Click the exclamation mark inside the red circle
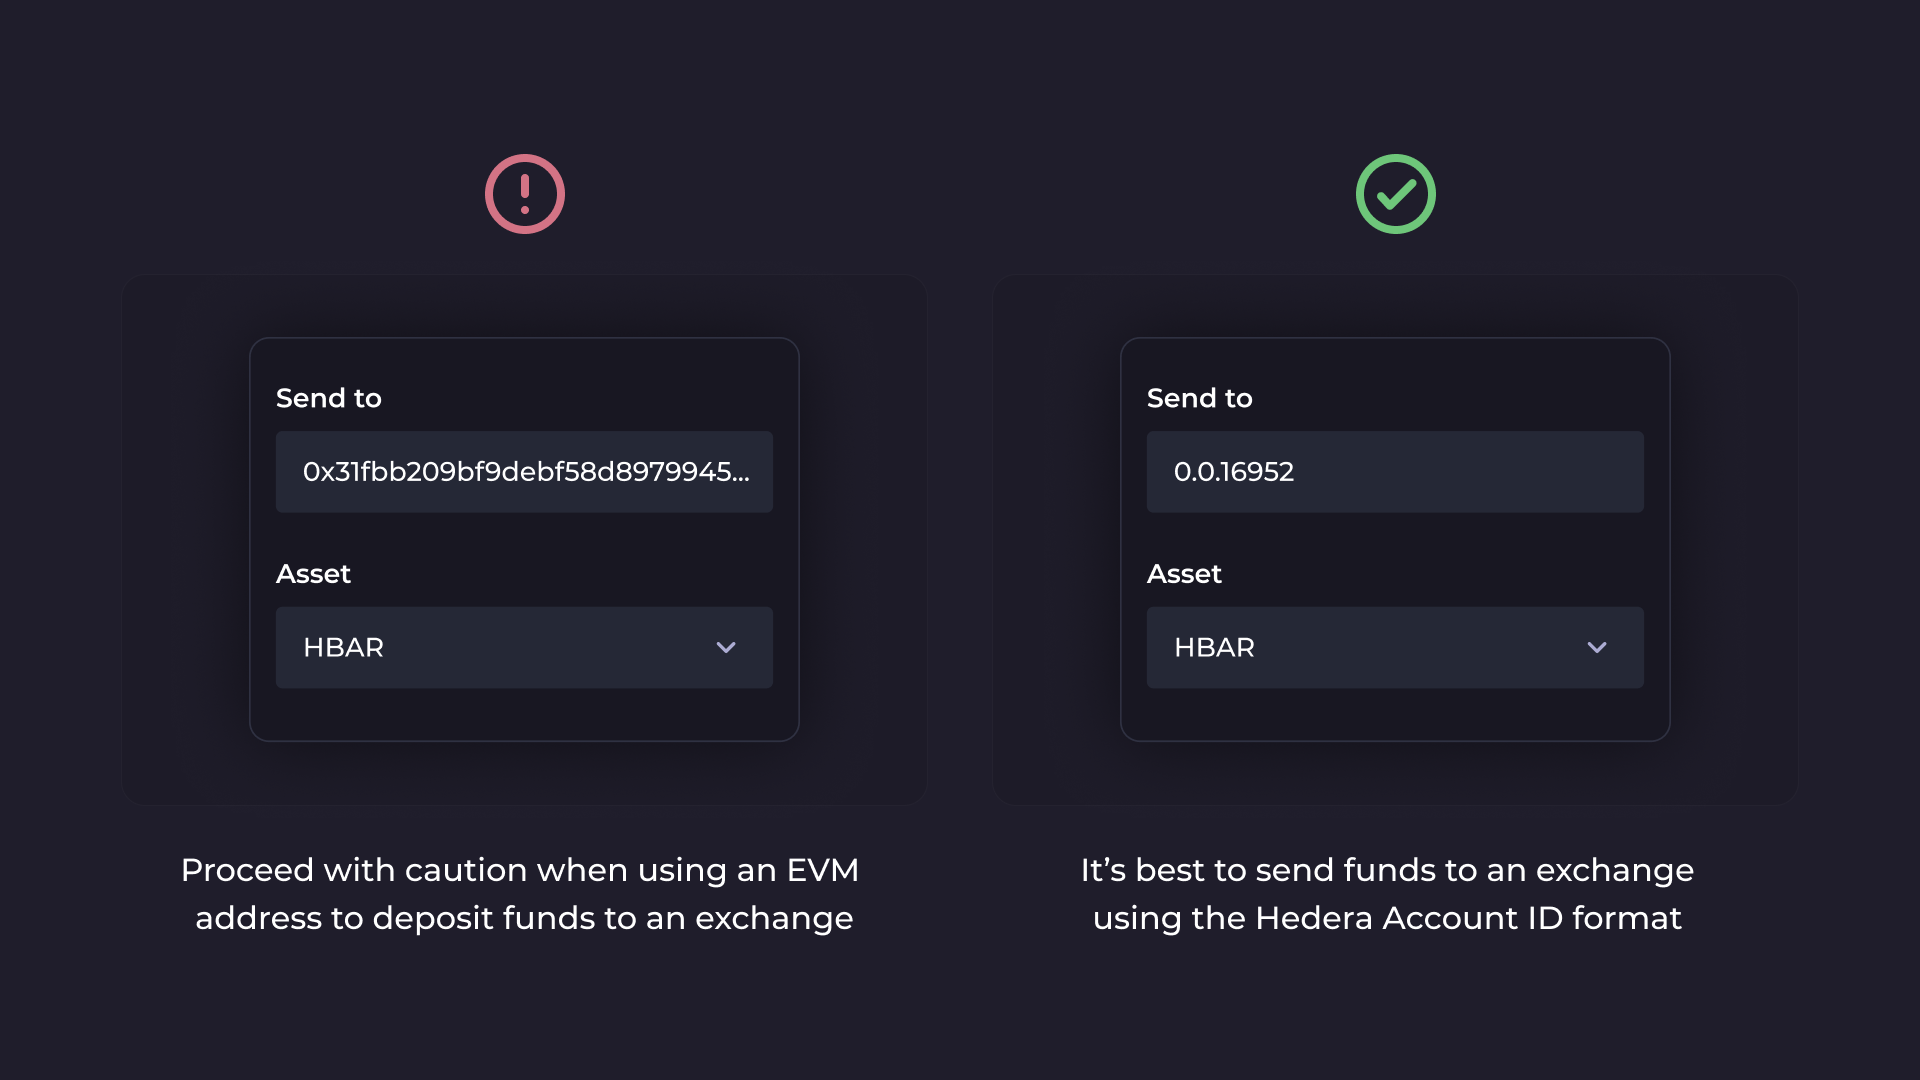Screen dimensions: 1920x1080 [524, 193]
